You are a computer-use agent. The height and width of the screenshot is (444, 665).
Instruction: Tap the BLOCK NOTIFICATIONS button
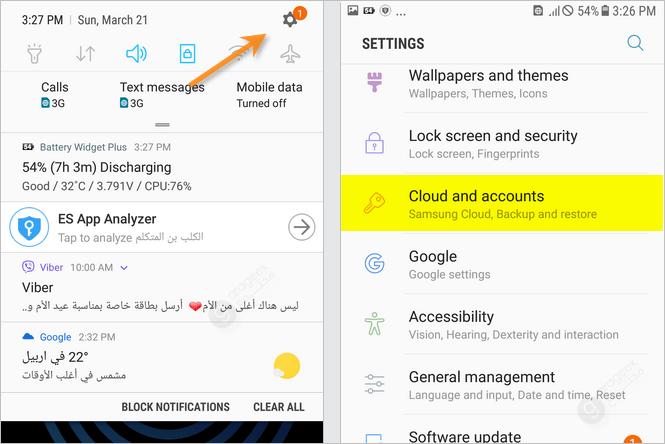176,407
